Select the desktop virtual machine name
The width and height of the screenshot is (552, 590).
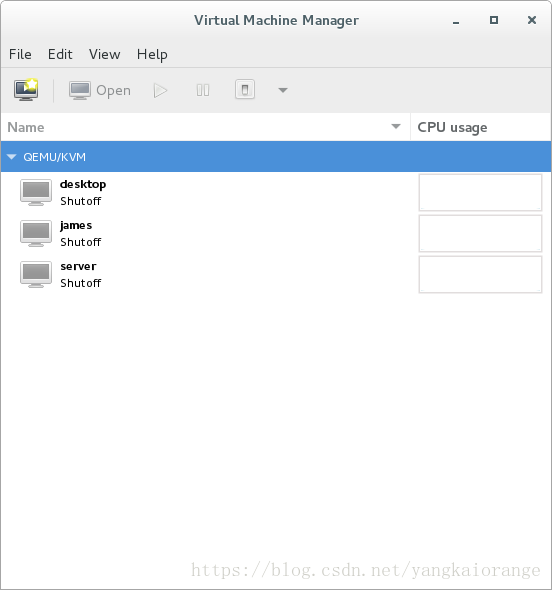pyautogui.click(x=83, y=184)
